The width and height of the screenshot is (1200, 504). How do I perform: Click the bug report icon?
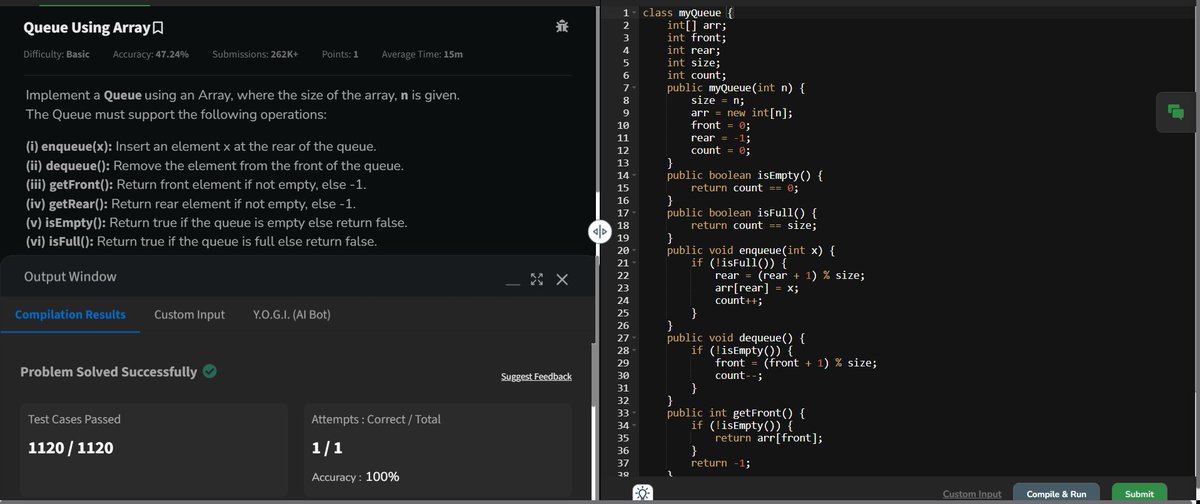click(x=562, y=27)
